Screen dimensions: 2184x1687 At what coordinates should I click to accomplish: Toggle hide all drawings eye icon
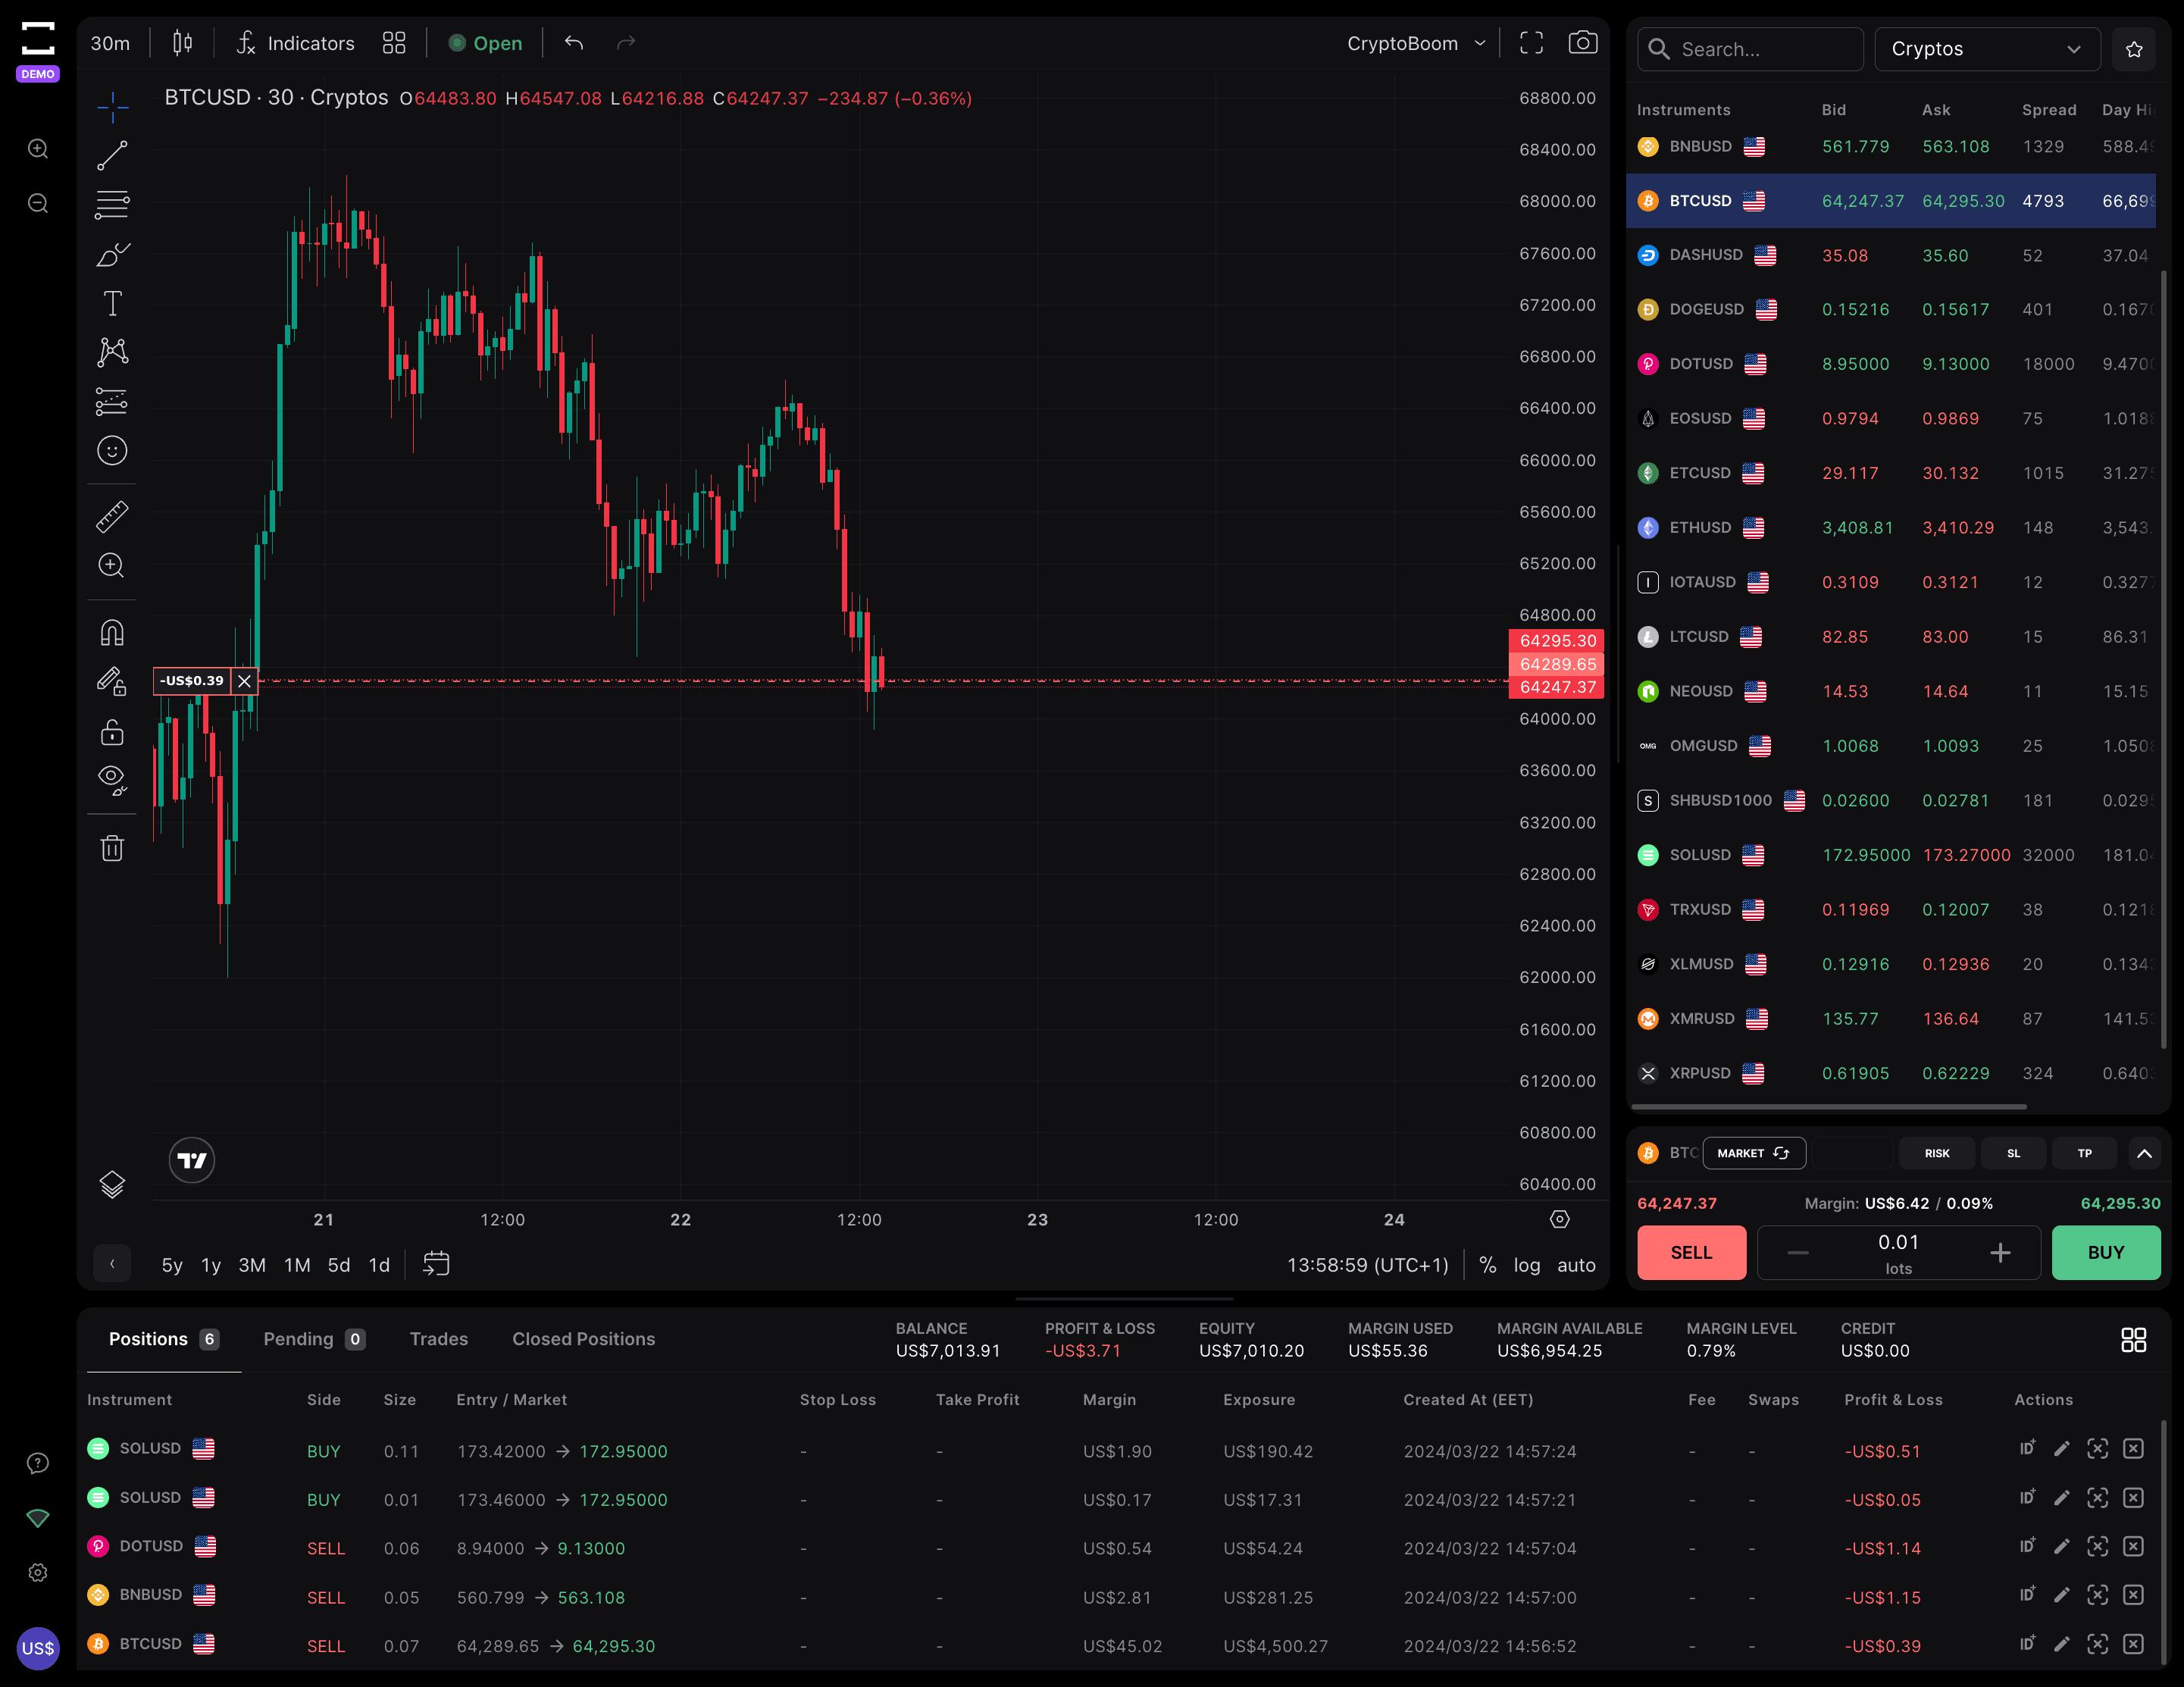112,779
